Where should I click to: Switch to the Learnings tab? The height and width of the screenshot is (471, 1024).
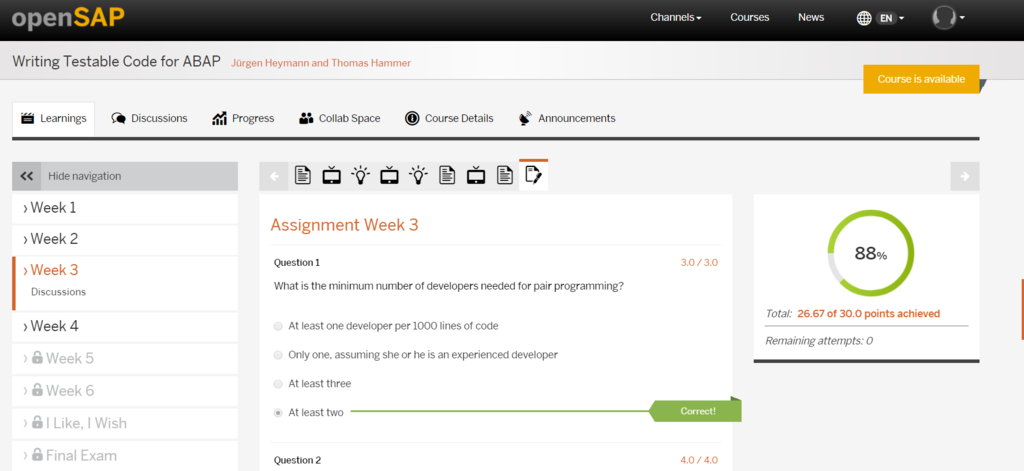(54, 119)
